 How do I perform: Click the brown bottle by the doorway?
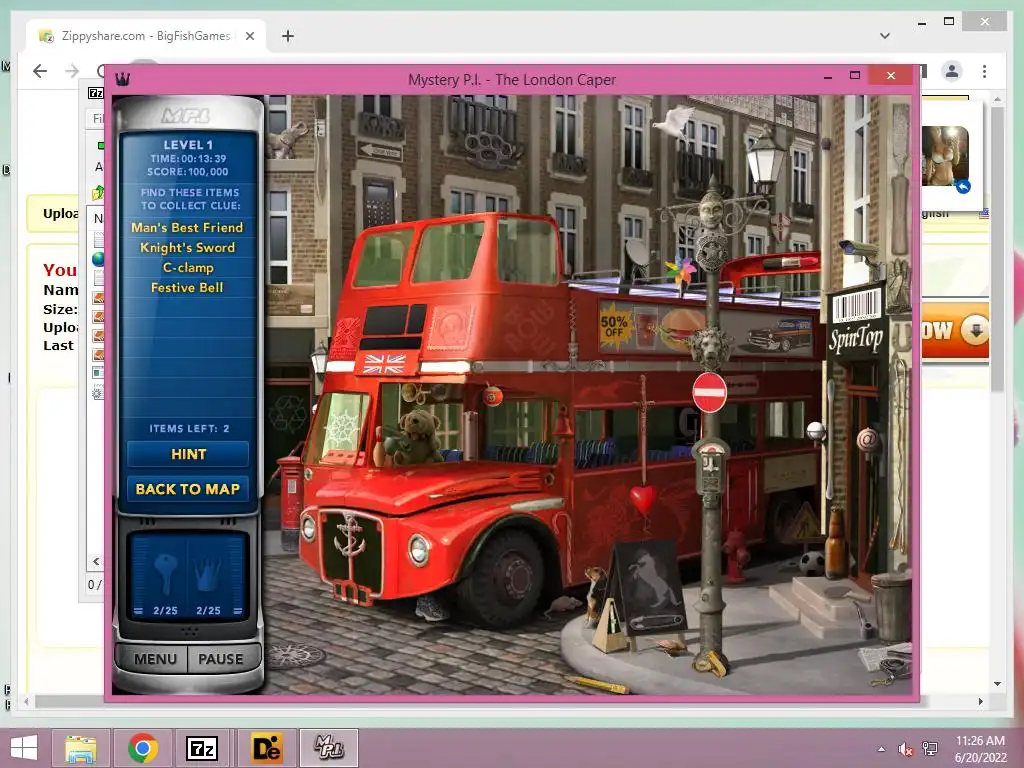pos(835,544)
